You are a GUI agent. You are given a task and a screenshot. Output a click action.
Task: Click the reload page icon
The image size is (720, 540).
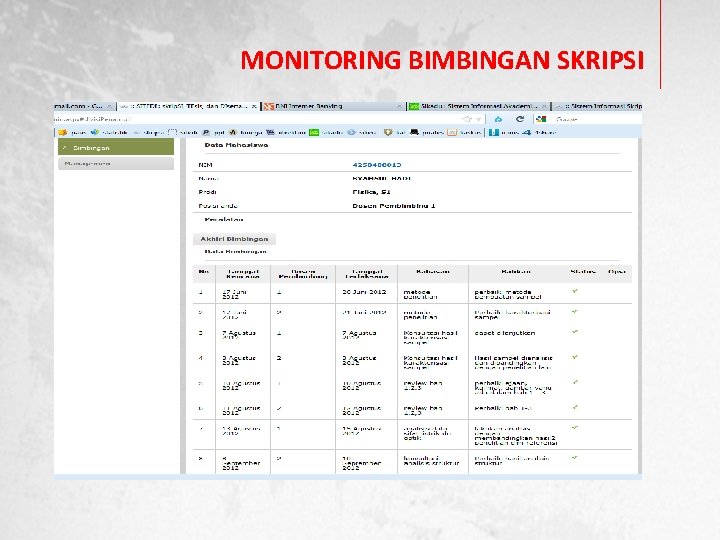[520, 119]
